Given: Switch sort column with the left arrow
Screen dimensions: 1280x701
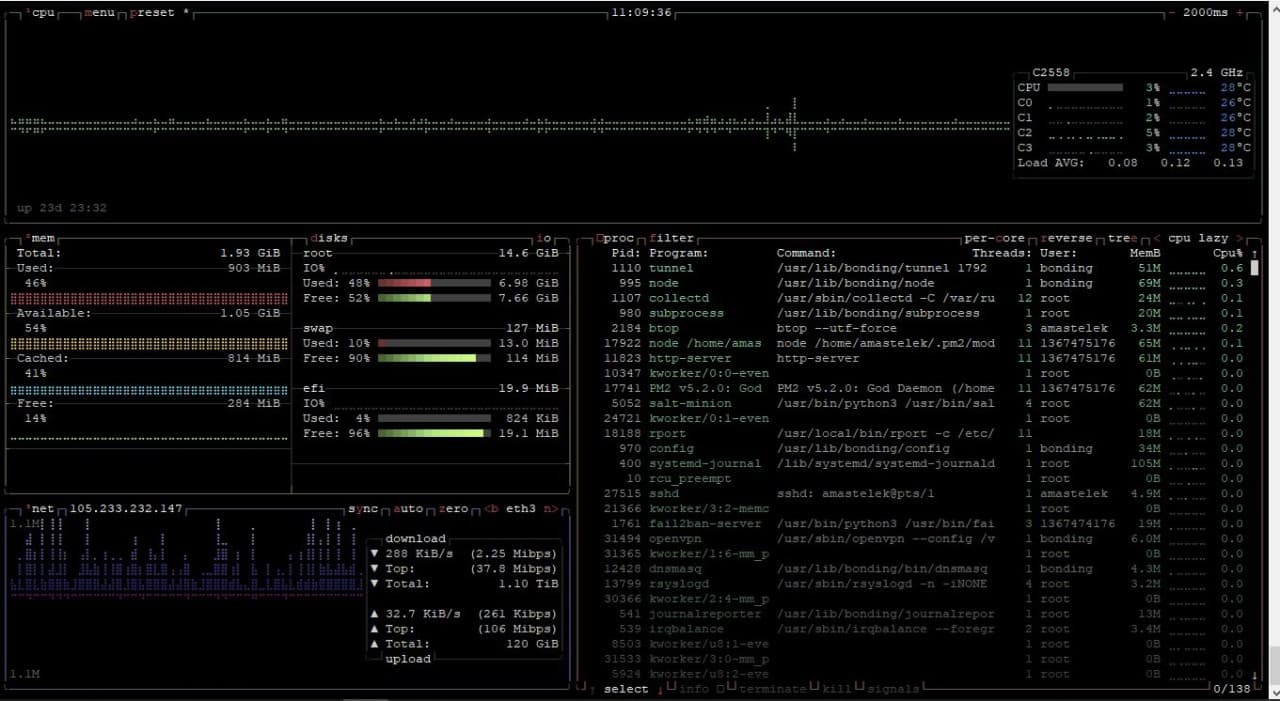Looking at the screenshot, I should click(x=1156, y=238).
